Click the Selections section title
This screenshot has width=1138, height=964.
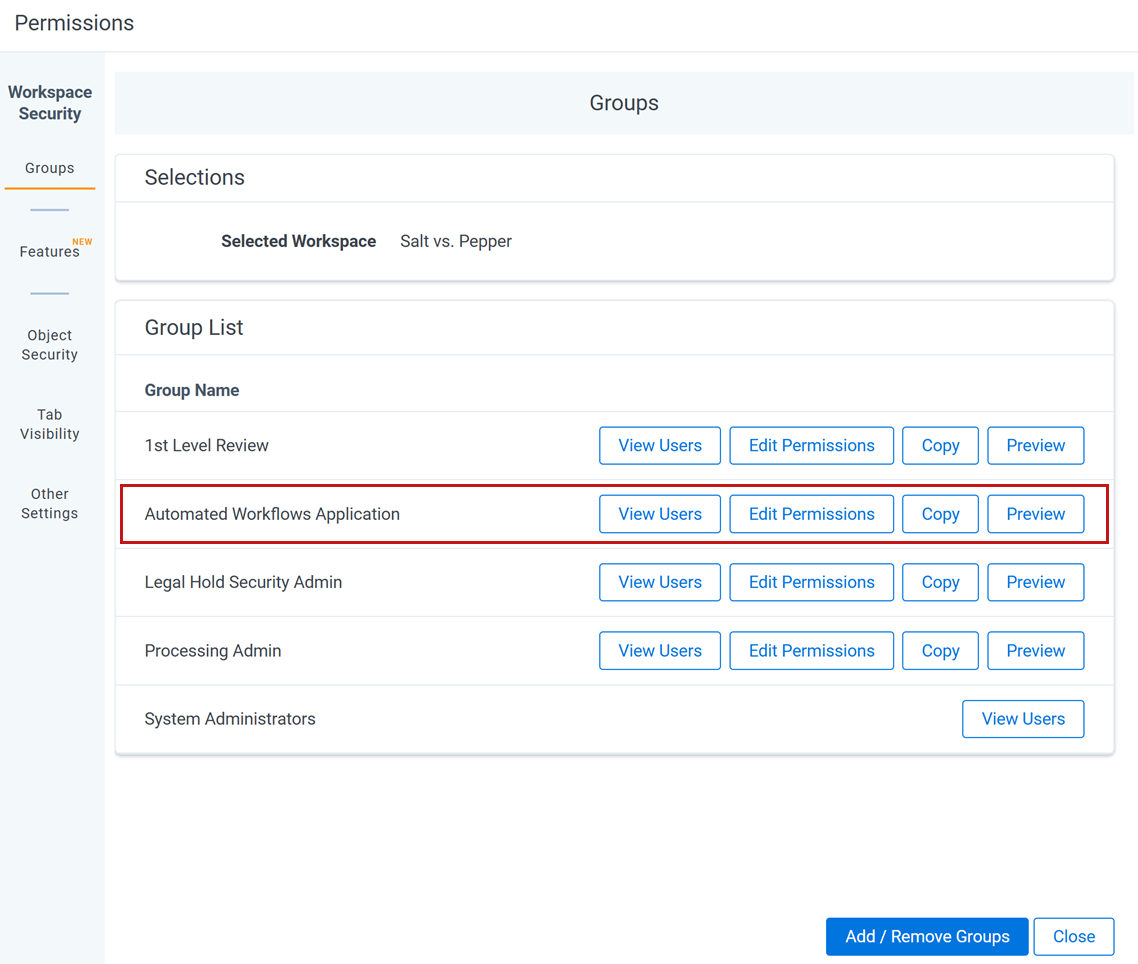[x=195, y=177]
